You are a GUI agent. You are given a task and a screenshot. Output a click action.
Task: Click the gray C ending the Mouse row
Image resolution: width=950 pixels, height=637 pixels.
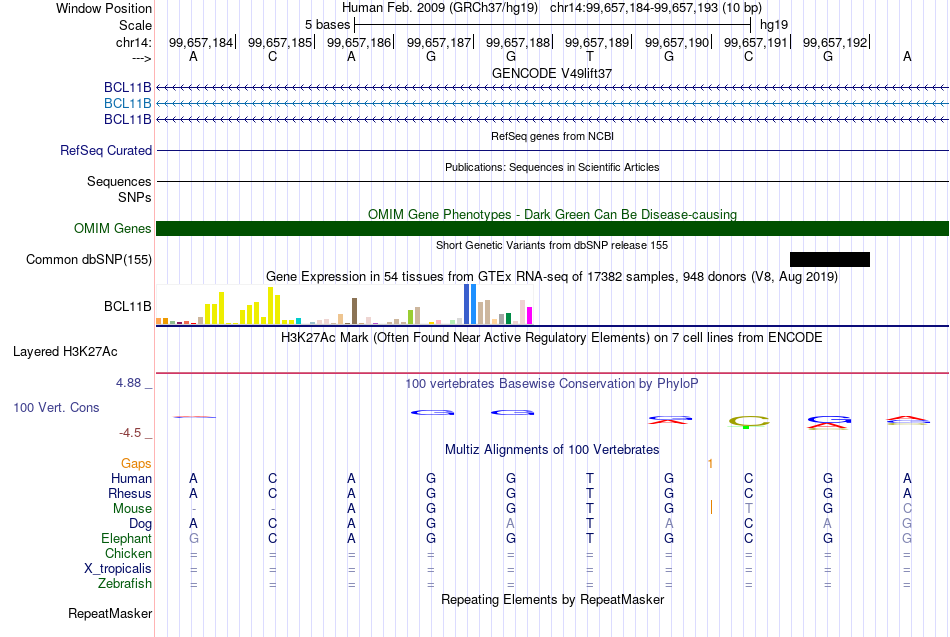point(907,509)
